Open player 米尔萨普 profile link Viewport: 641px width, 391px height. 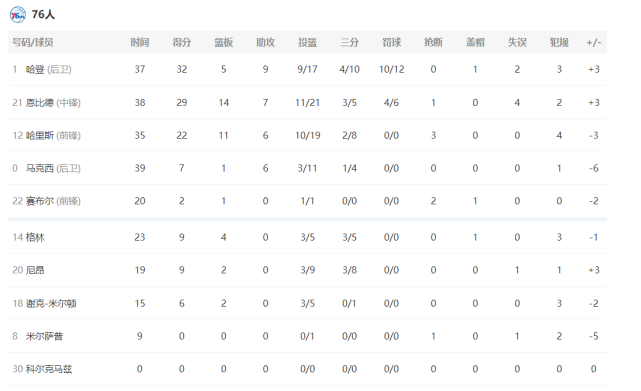point(44,336)
